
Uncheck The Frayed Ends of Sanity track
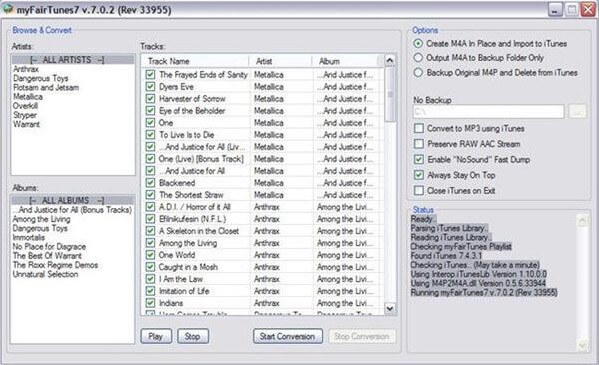point(150,75)
